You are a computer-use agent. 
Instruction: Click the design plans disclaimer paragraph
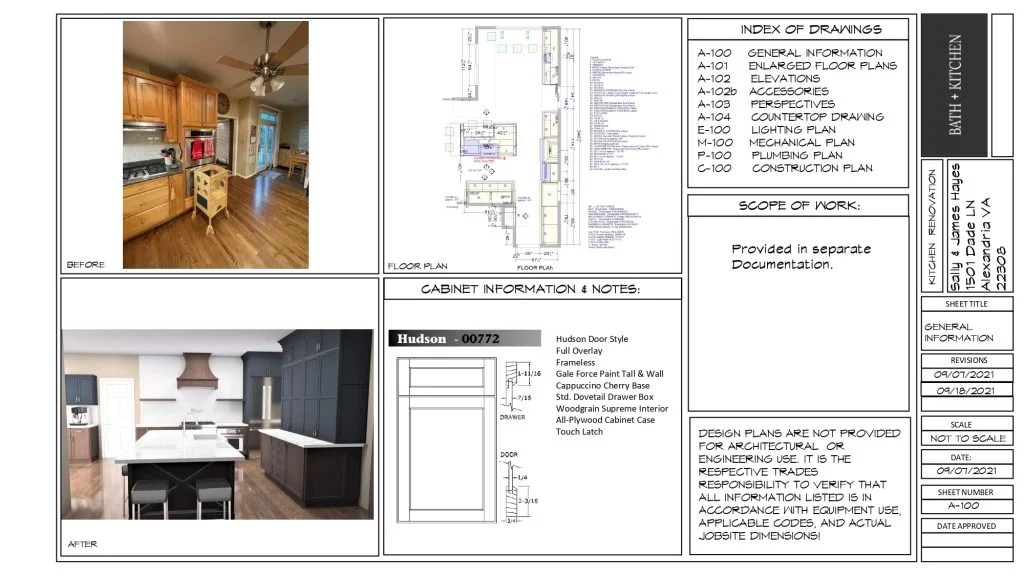(799, 485)
